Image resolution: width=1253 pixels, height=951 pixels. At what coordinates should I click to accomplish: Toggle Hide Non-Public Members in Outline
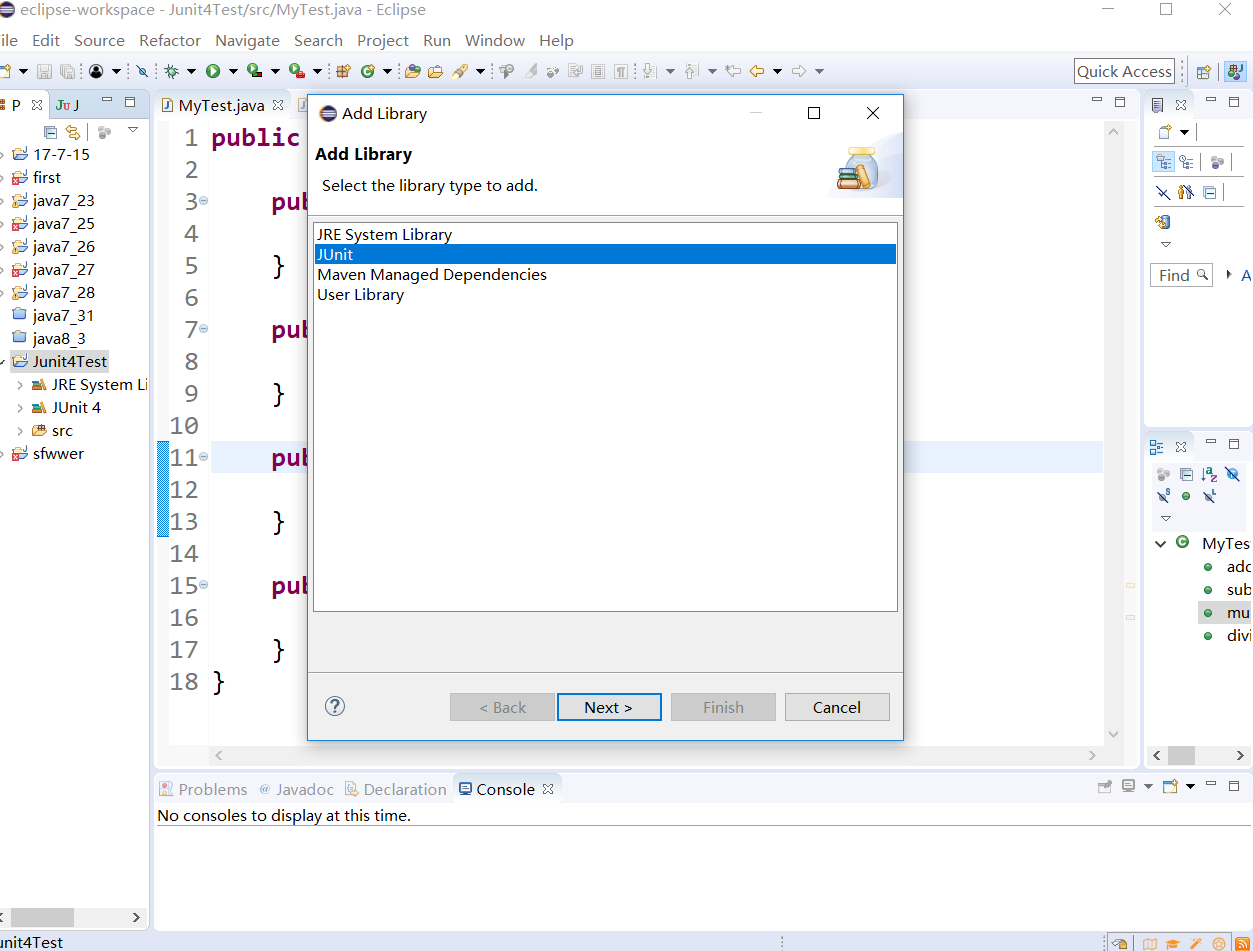coord(1186,496)
